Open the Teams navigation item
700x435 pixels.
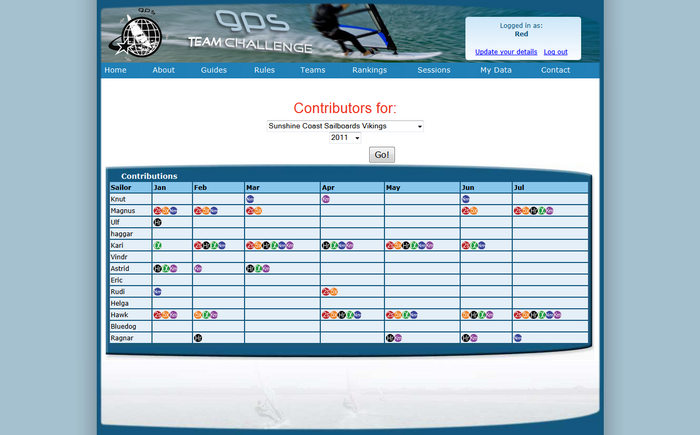click(x=312, y=70)
